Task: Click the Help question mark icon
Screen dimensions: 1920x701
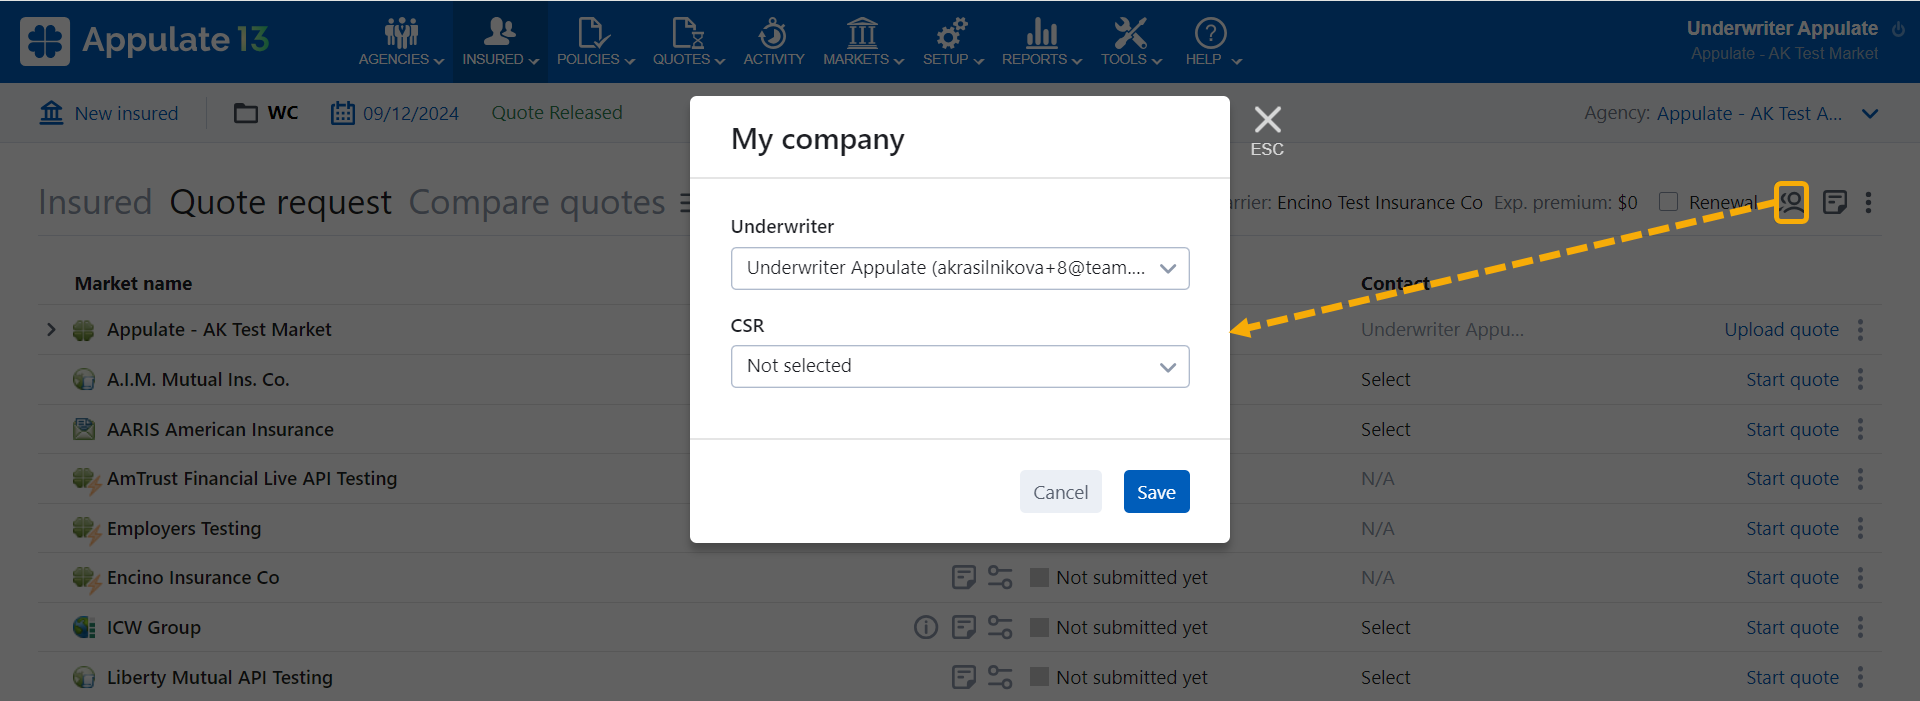Action: click(1210, 34)
